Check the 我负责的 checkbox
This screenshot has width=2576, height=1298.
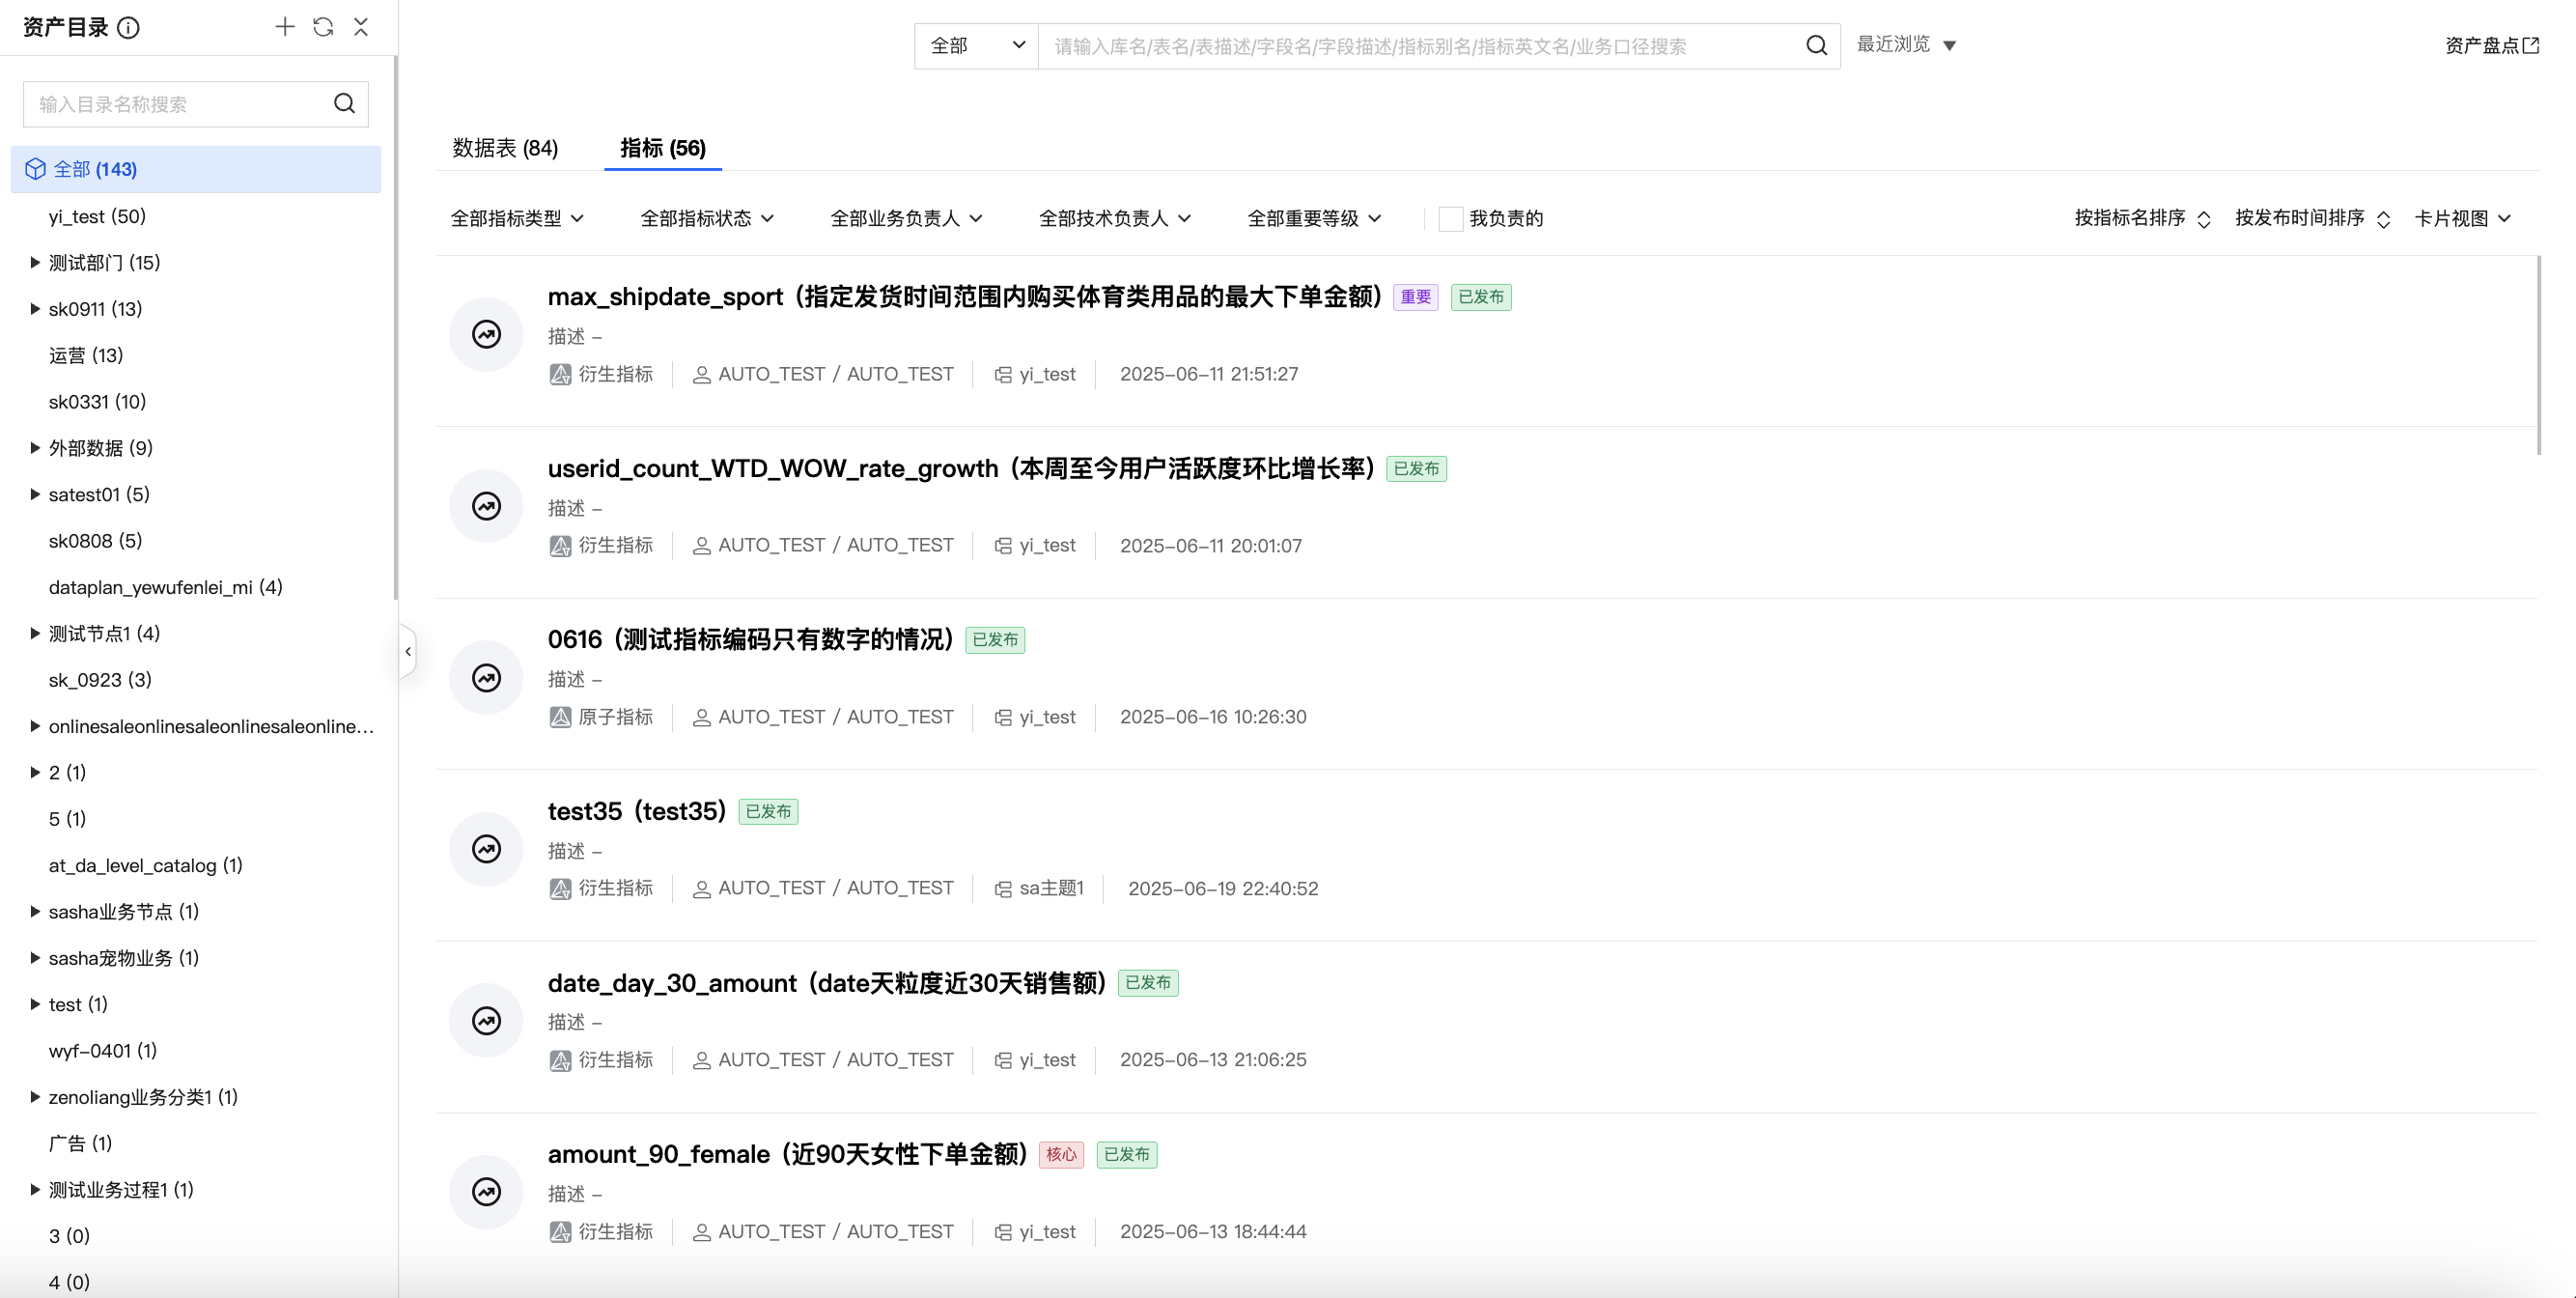tap(1450, 219)
